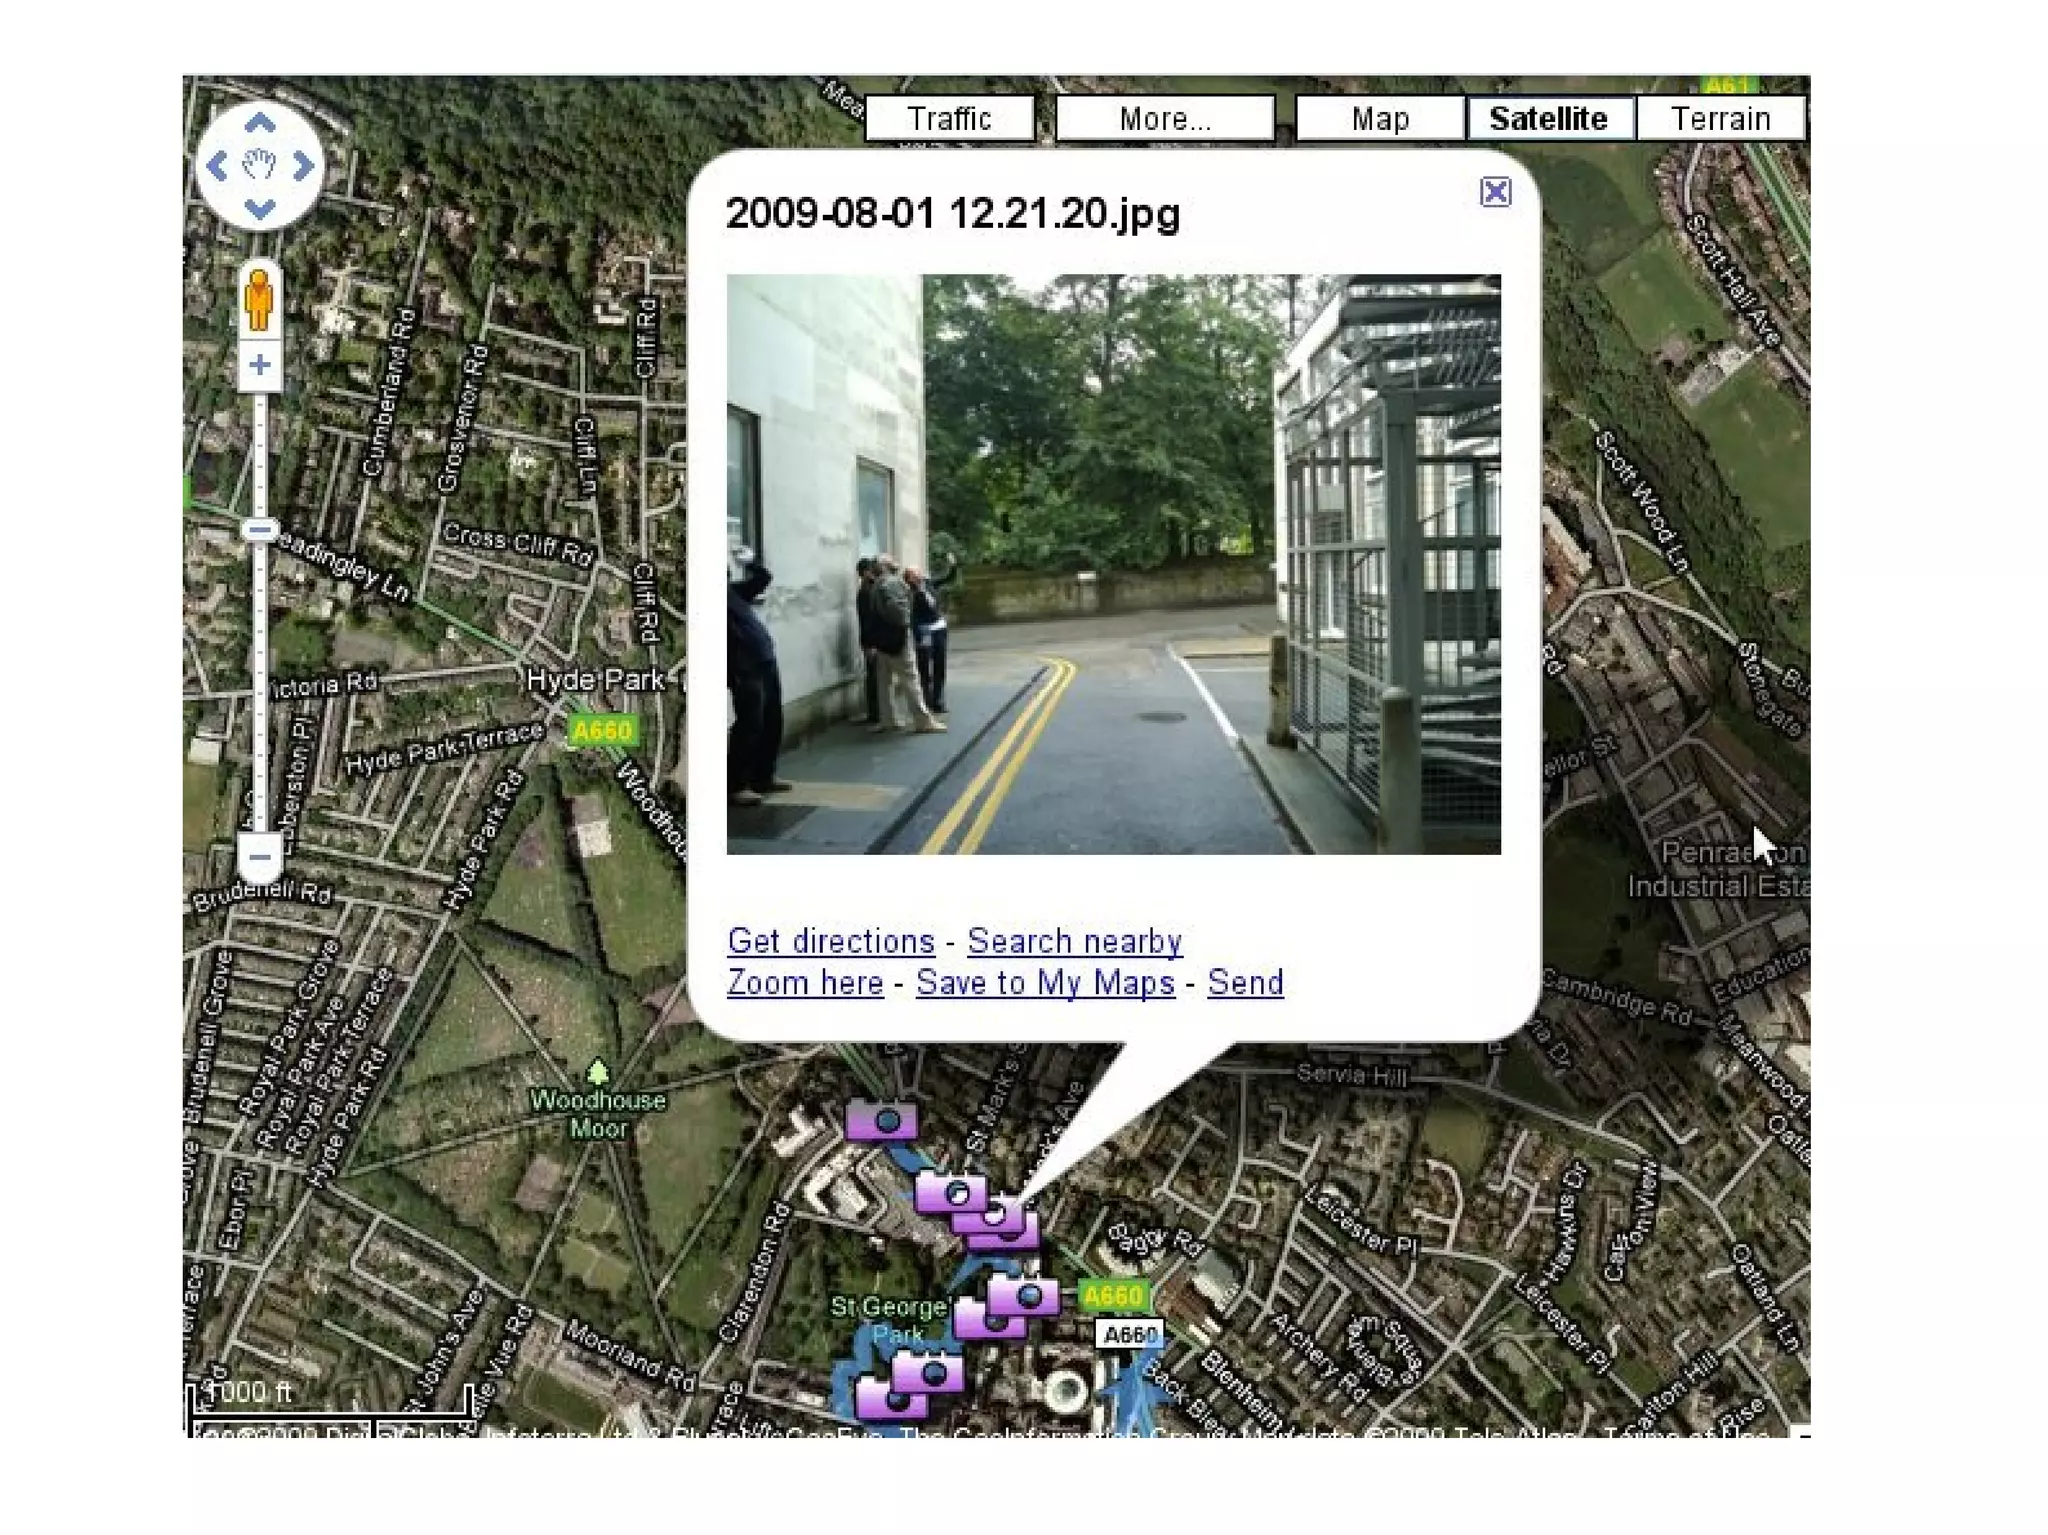Click the zoom slider handle
This screenshot has width=2048, height=1535.
pos(260,530)
